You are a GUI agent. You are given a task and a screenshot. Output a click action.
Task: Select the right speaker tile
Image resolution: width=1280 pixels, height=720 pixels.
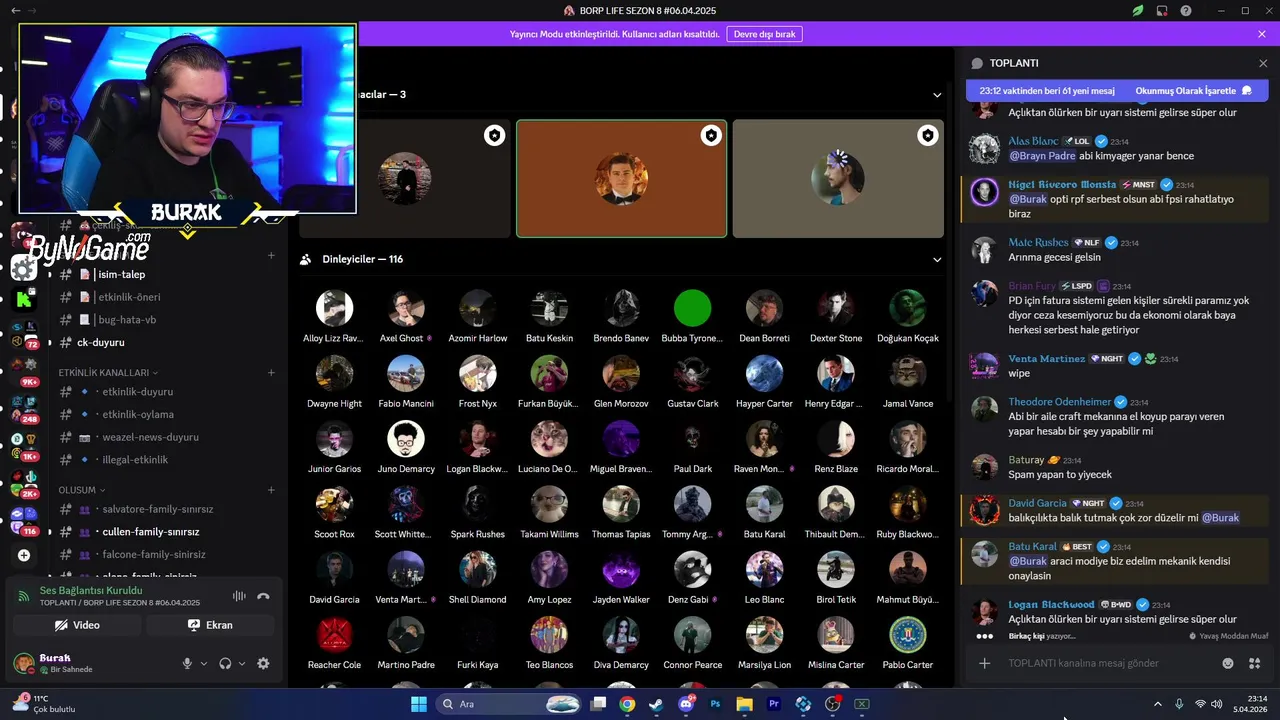coord(838,179)
